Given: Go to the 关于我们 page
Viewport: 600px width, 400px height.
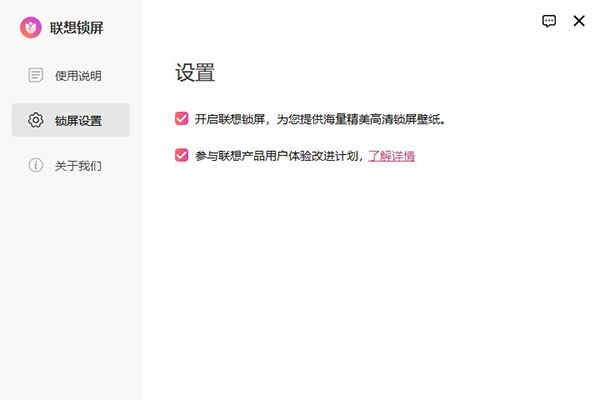Looking at the screenshot, I should (x=71, y=165).
